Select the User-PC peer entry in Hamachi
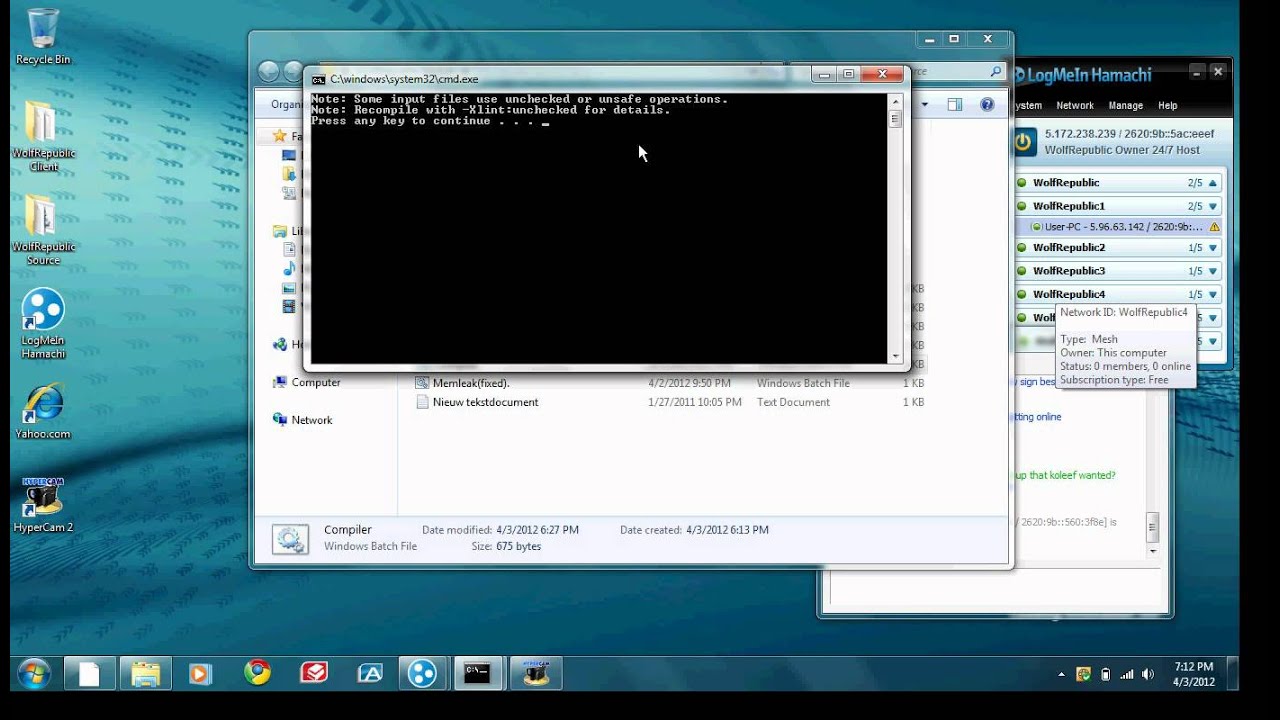 (x=1119, y=227)
